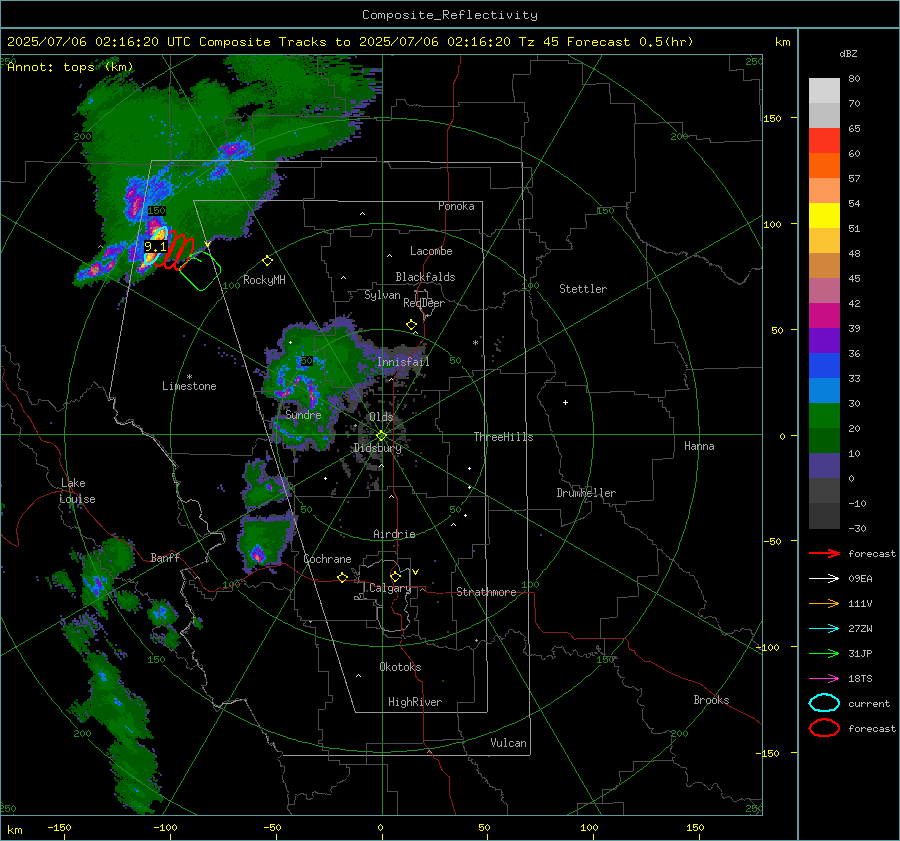Screen dimensions: 900x841
Task: Click the yellow radar site marker above Didsbury
Action: click(381, 436)
